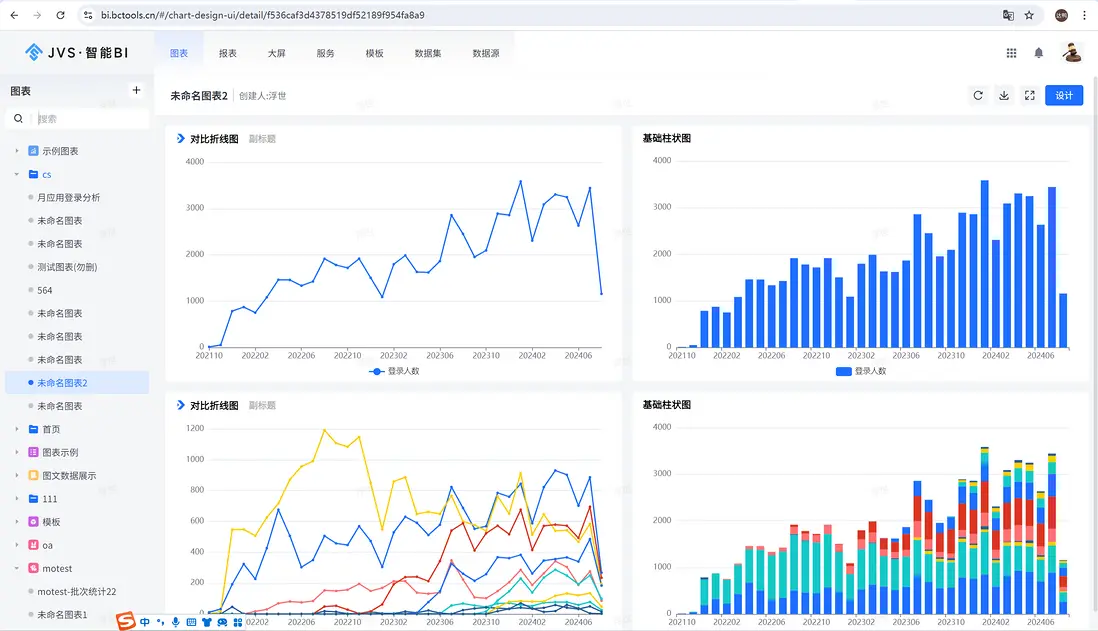Click the cs blue folder icon

point(33,174)
